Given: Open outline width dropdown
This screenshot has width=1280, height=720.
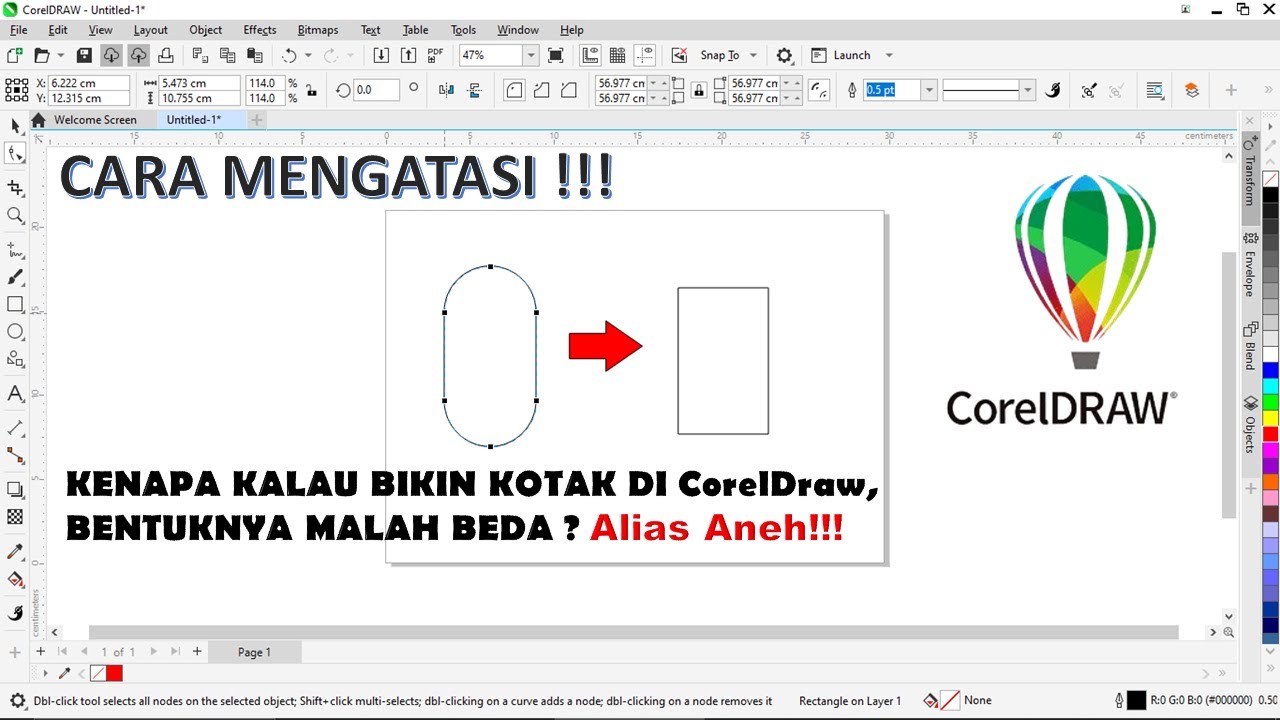Looking at the screenshot, I should (x=929, y=90).
